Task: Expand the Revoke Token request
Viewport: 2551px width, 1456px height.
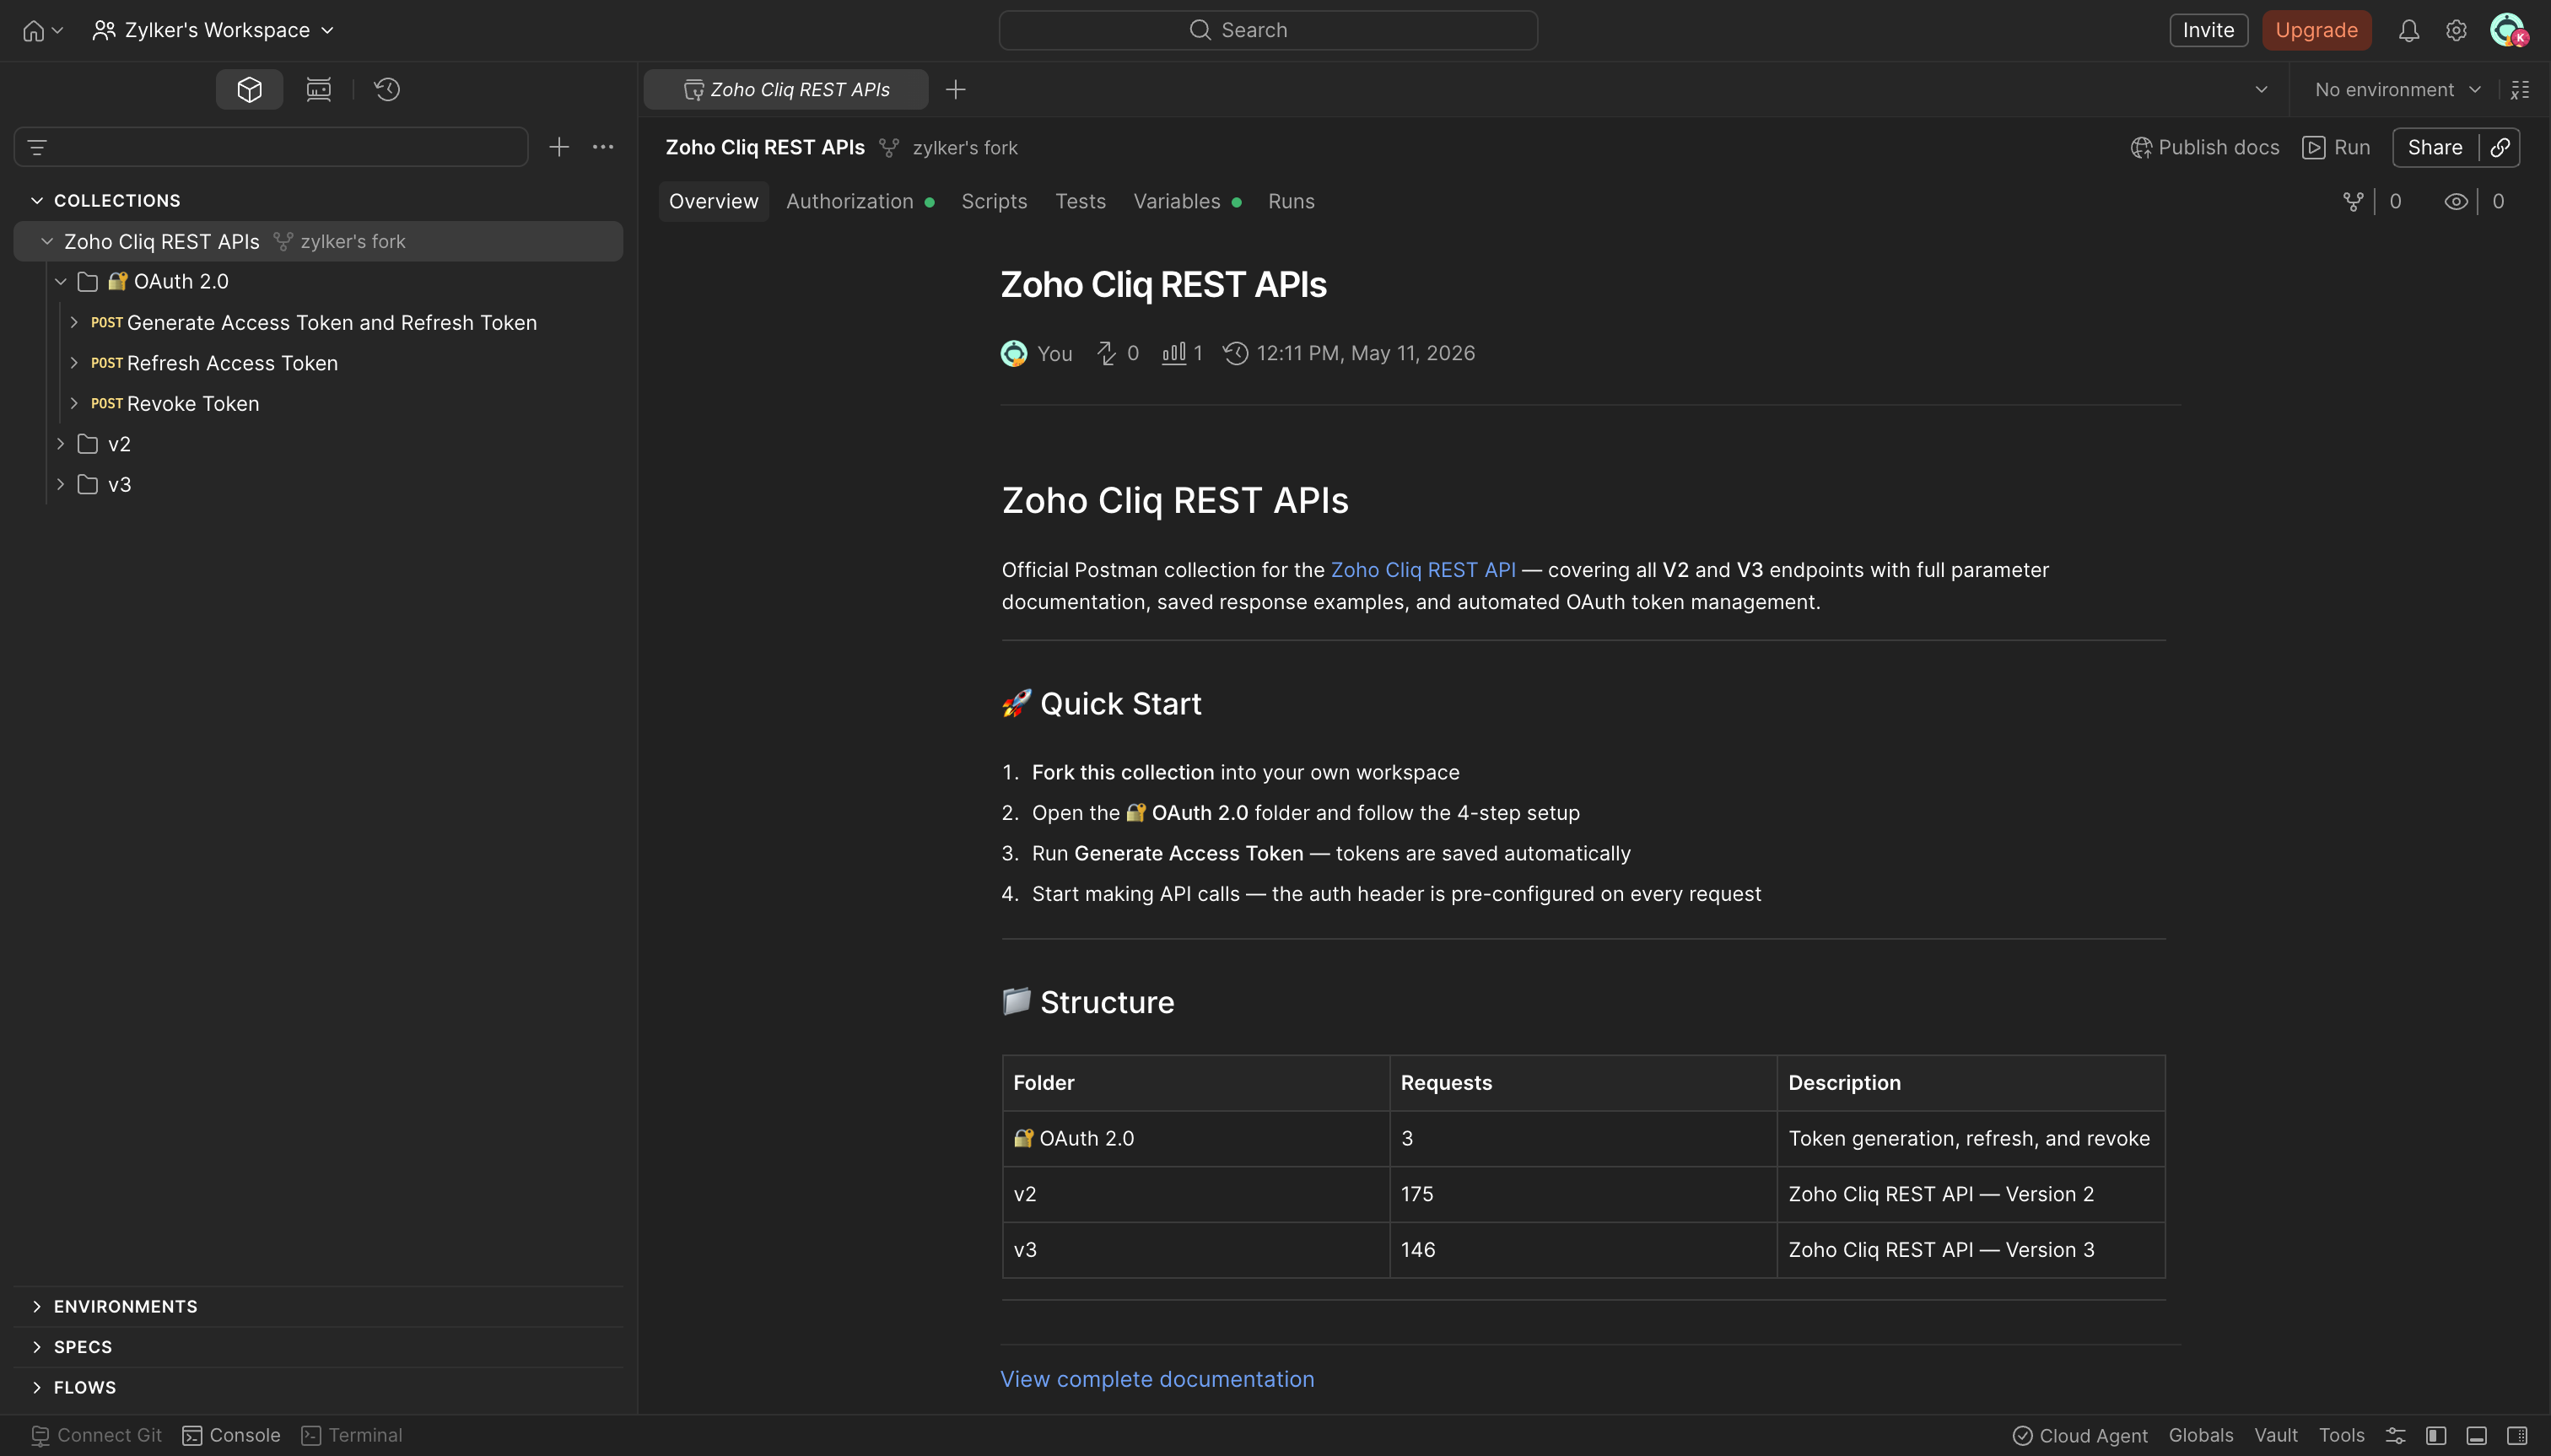Action: click(74, 404)
